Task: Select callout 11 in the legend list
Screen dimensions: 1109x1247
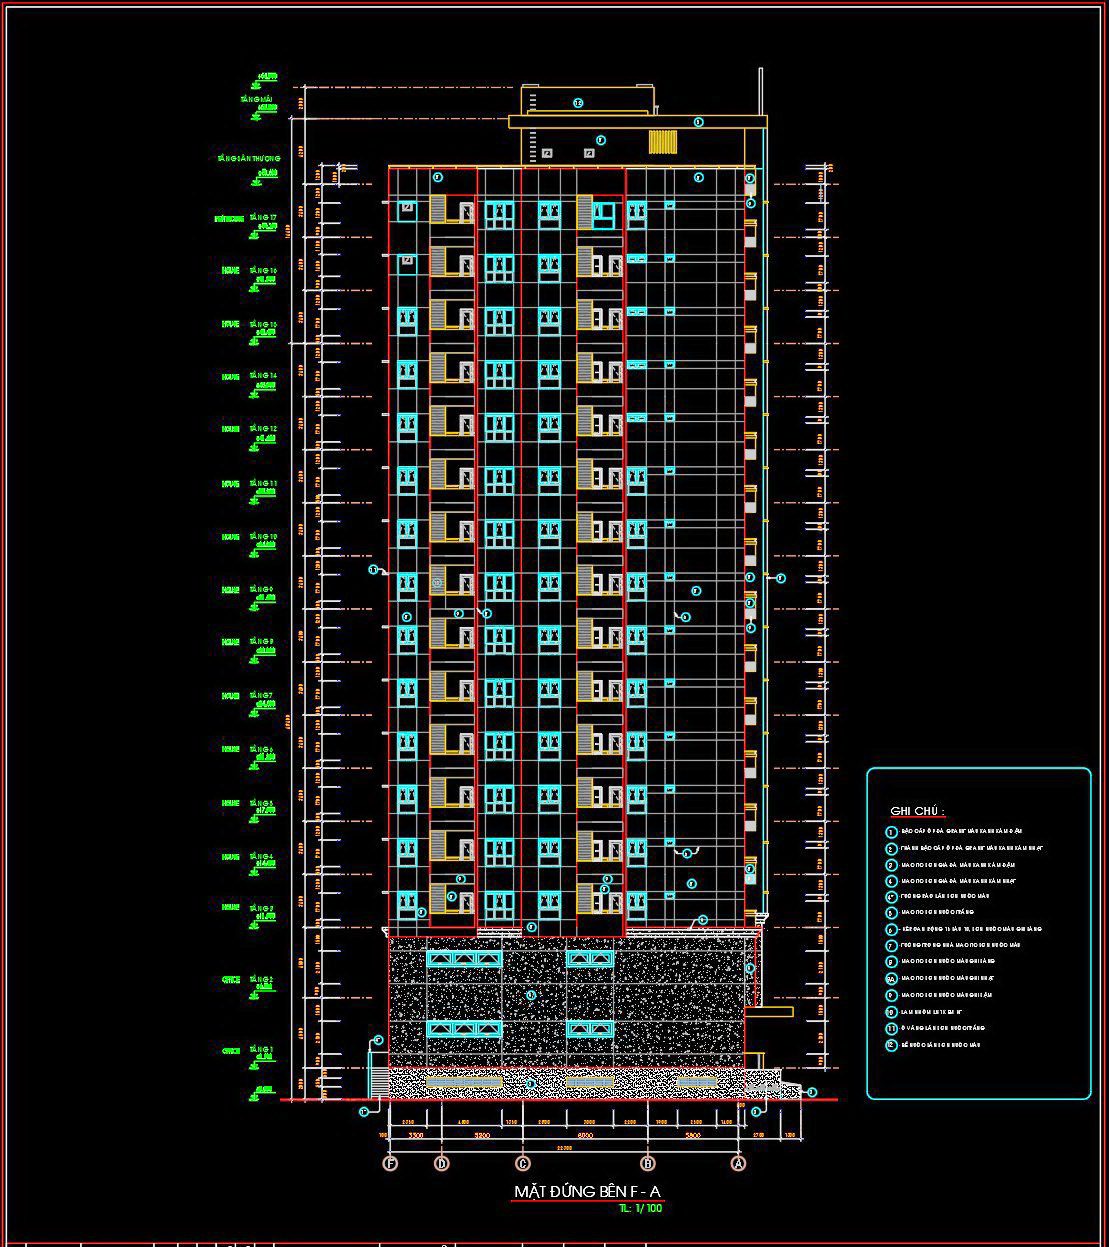Action: (x=890, y=1028)
